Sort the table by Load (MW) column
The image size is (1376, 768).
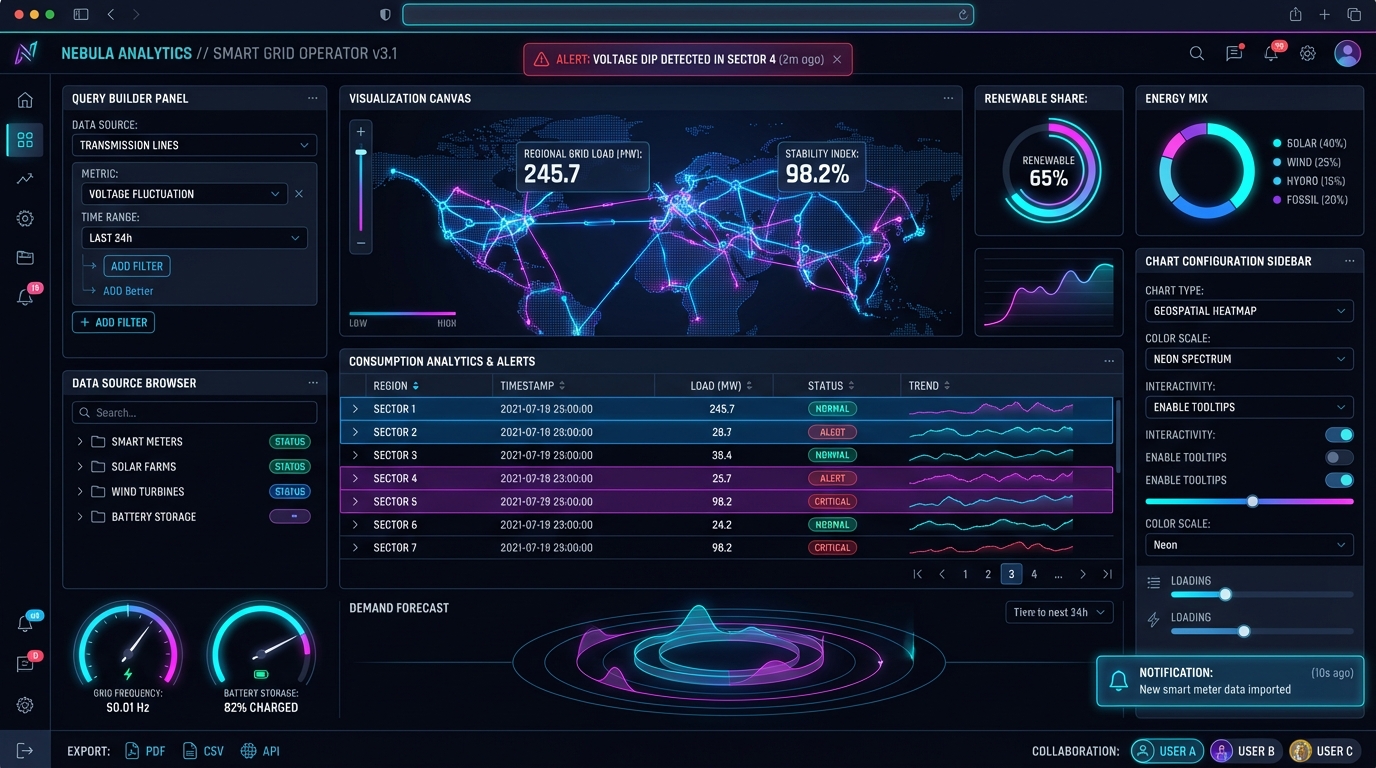click(x=749, y=386)
